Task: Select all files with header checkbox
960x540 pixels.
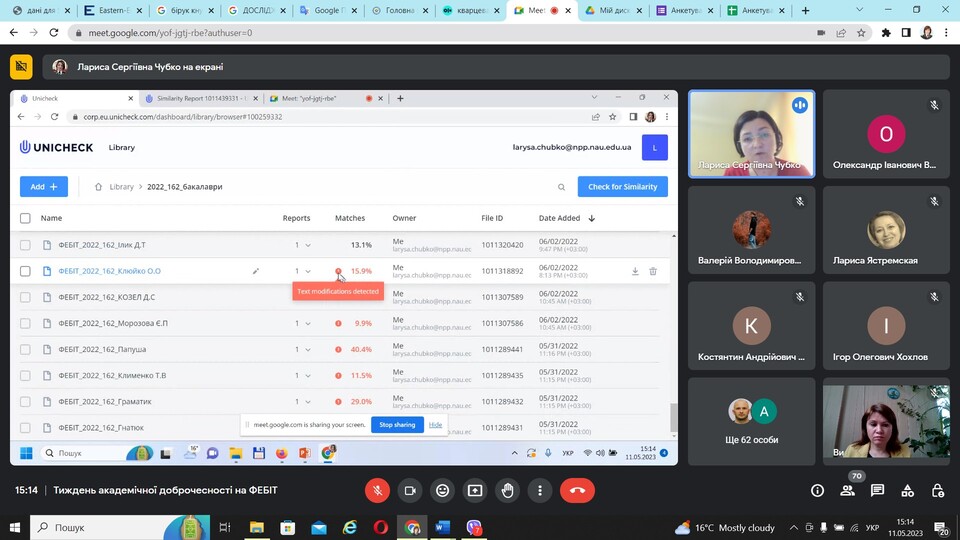Action: coord(26,218)
